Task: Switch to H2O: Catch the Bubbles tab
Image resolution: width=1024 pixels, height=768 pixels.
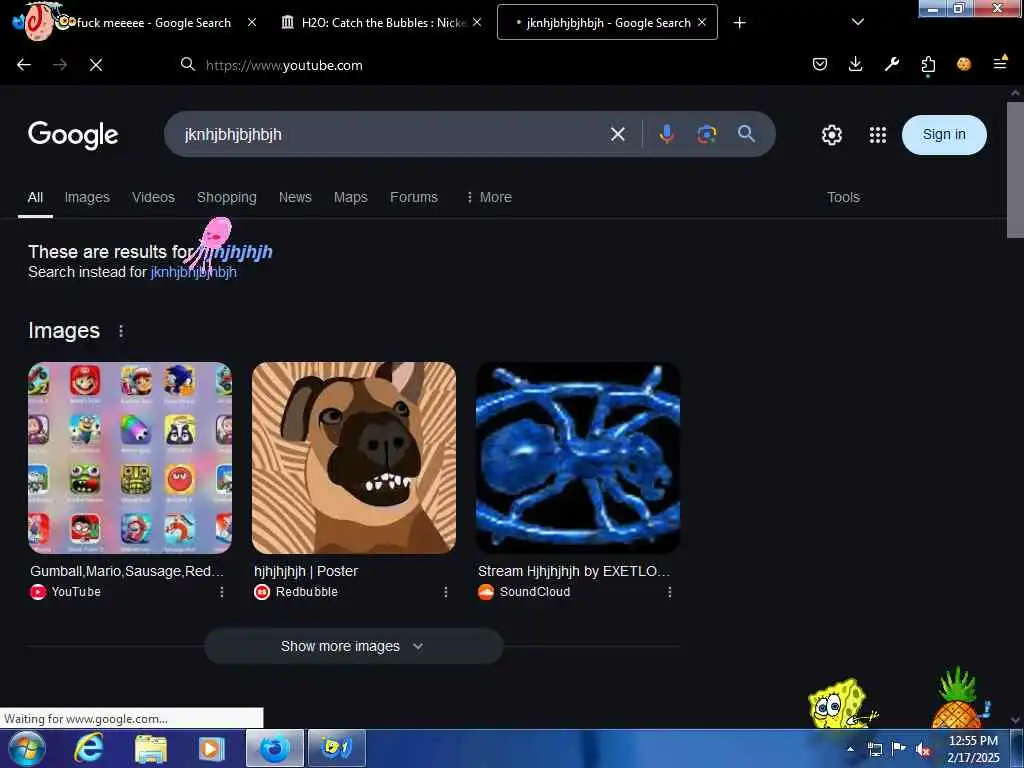Action: [382, 23]
